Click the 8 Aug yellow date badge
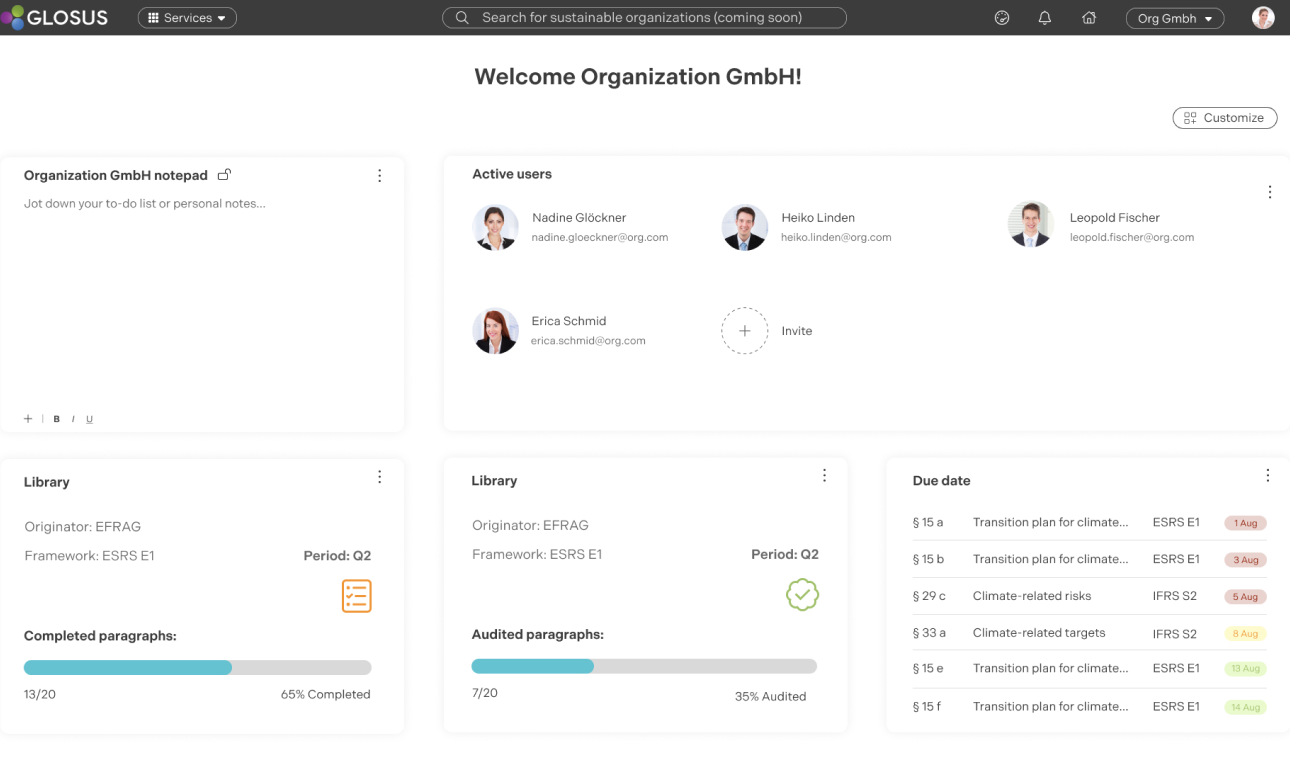The image size is (1290, 765). pos(1246,634)
